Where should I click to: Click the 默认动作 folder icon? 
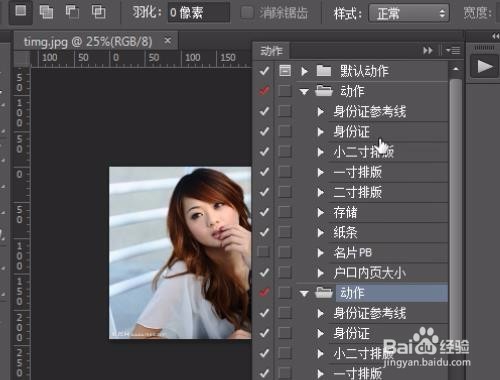pyautogui.click(x=323, y=71)
